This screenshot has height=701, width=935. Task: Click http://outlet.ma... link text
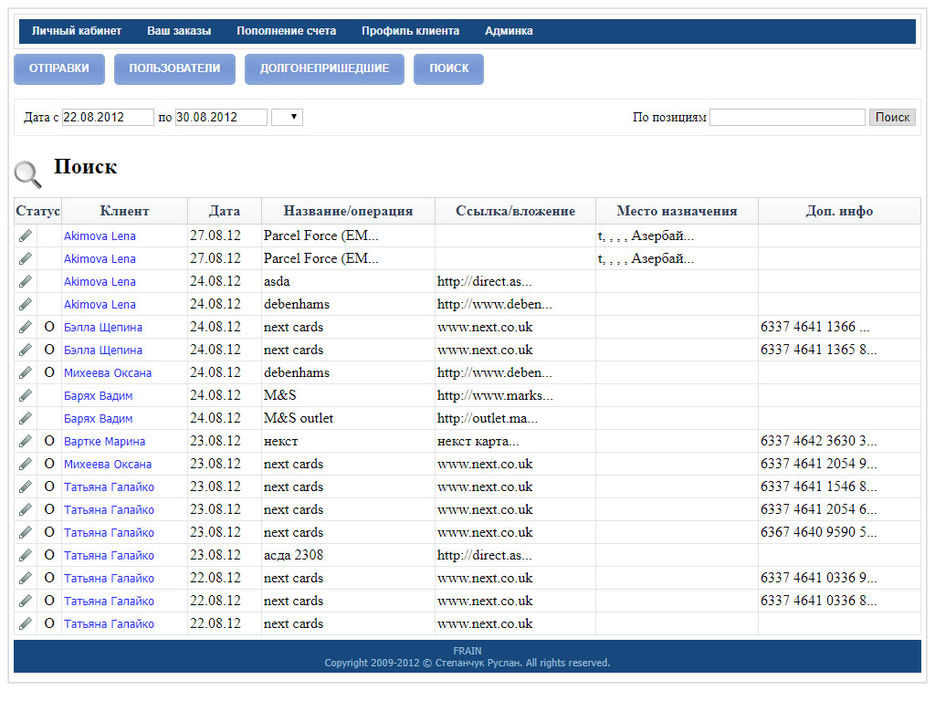[x=487, y=418]
